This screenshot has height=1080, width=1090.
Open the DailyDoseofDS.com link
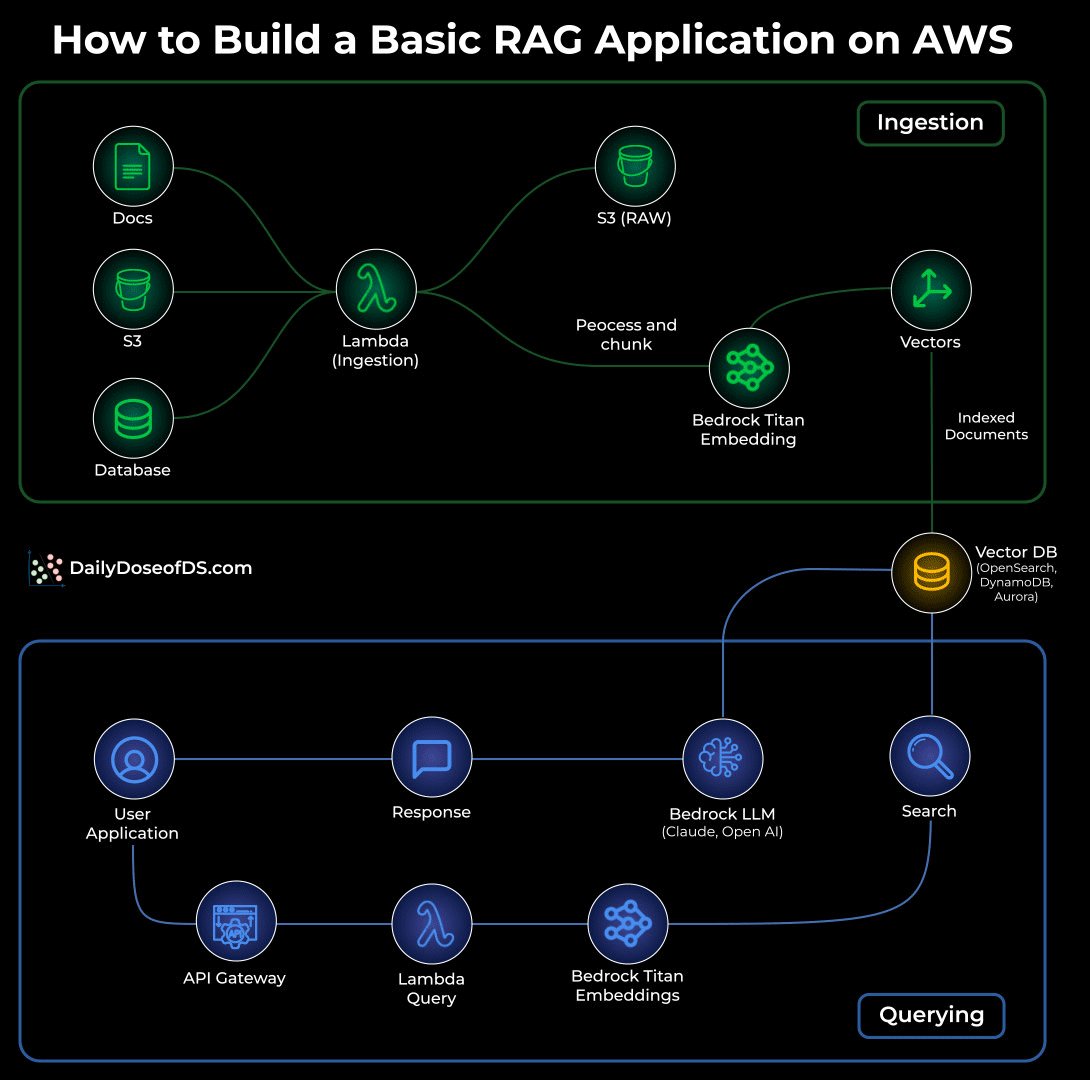click(x=141, y=568)
